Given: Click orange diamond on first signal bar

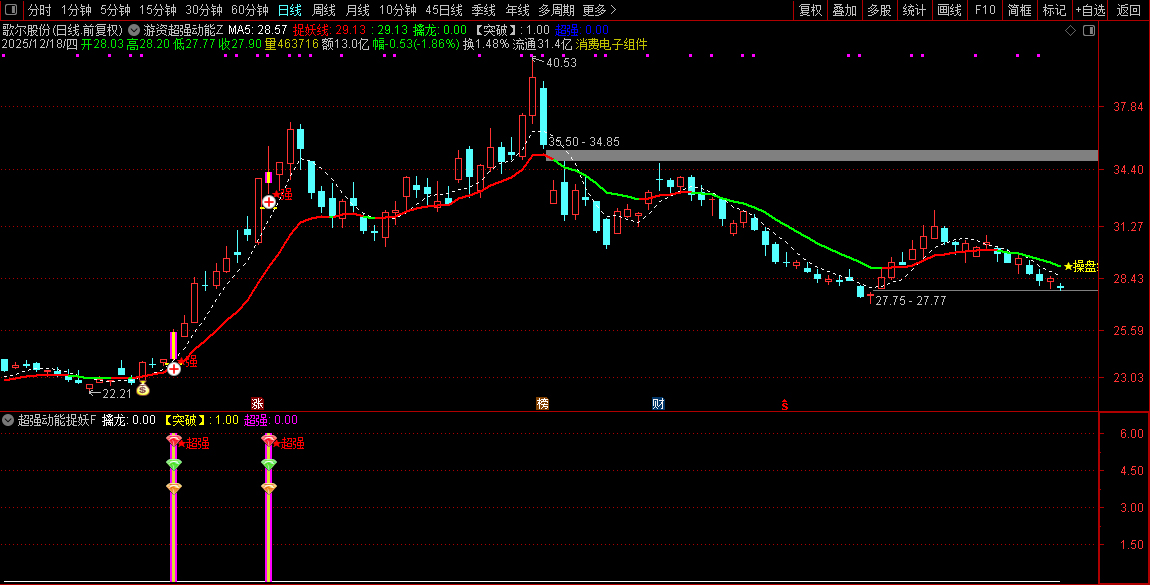Looking at the screenshot, I should [x=174, y=488].
